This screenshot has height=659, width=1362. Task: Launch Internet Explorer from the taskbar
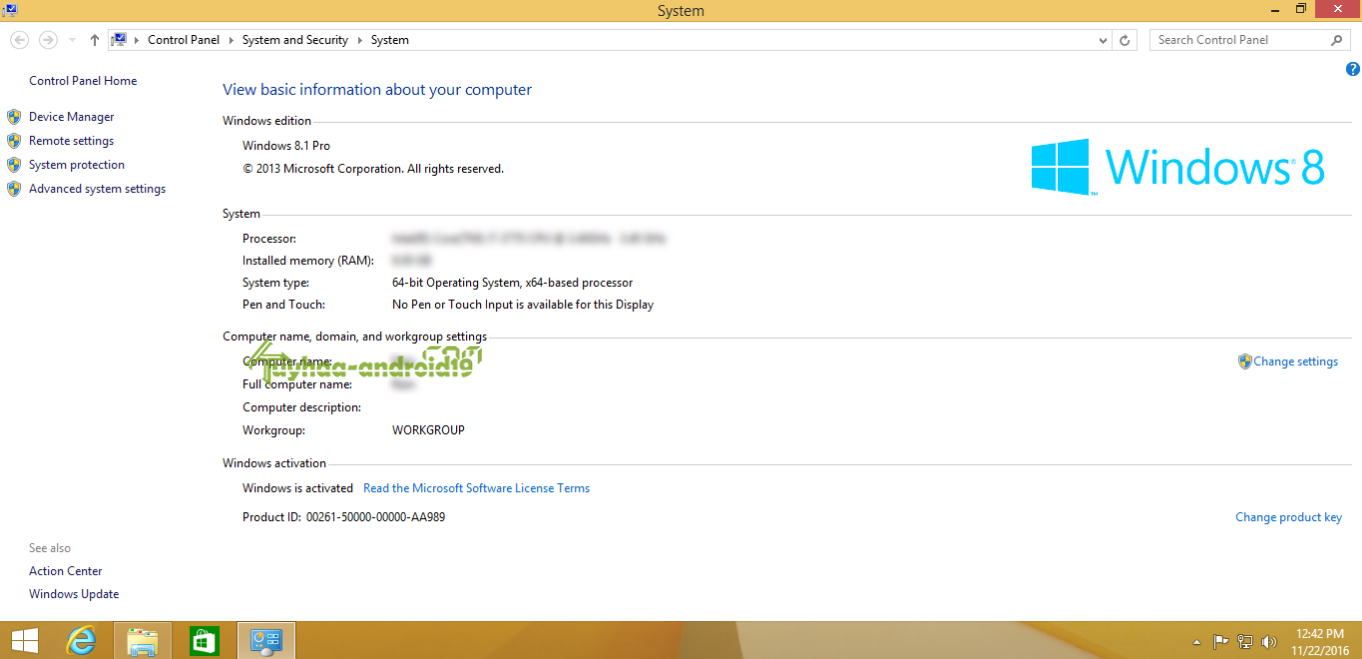[x=81, y=641]
